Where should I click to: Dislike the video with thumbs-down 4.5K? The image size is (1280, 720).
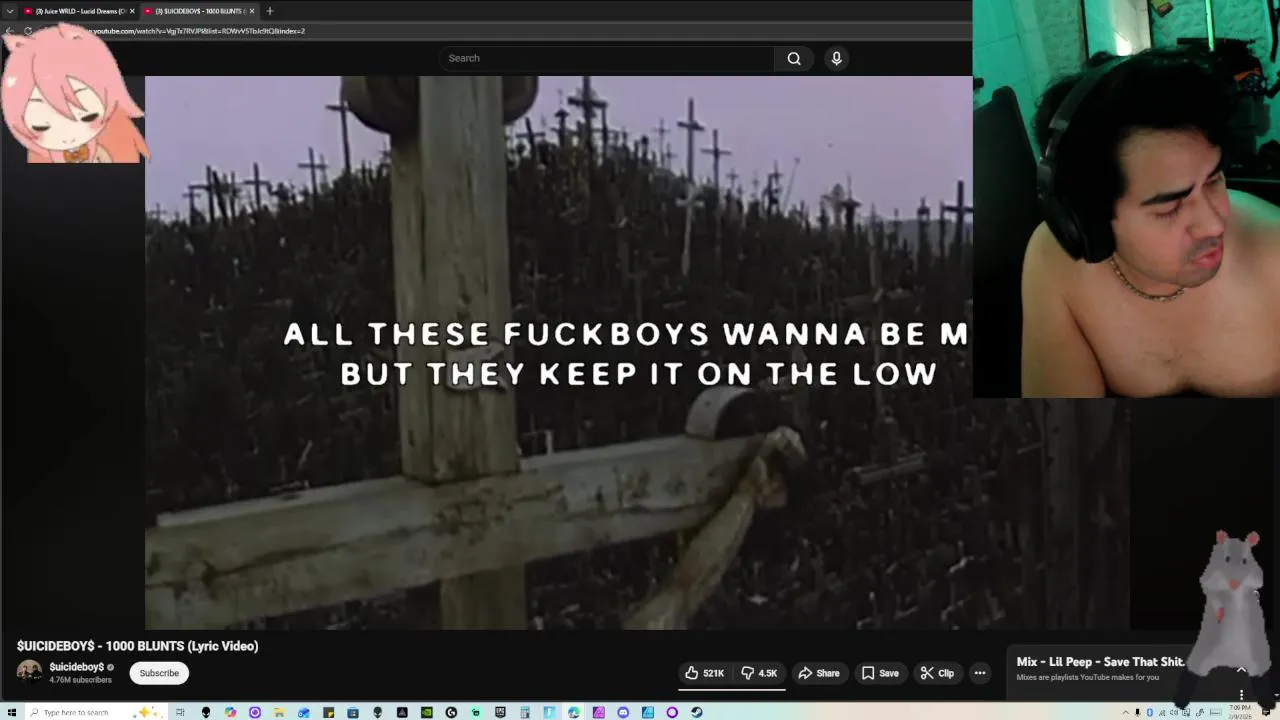[759, 673]
